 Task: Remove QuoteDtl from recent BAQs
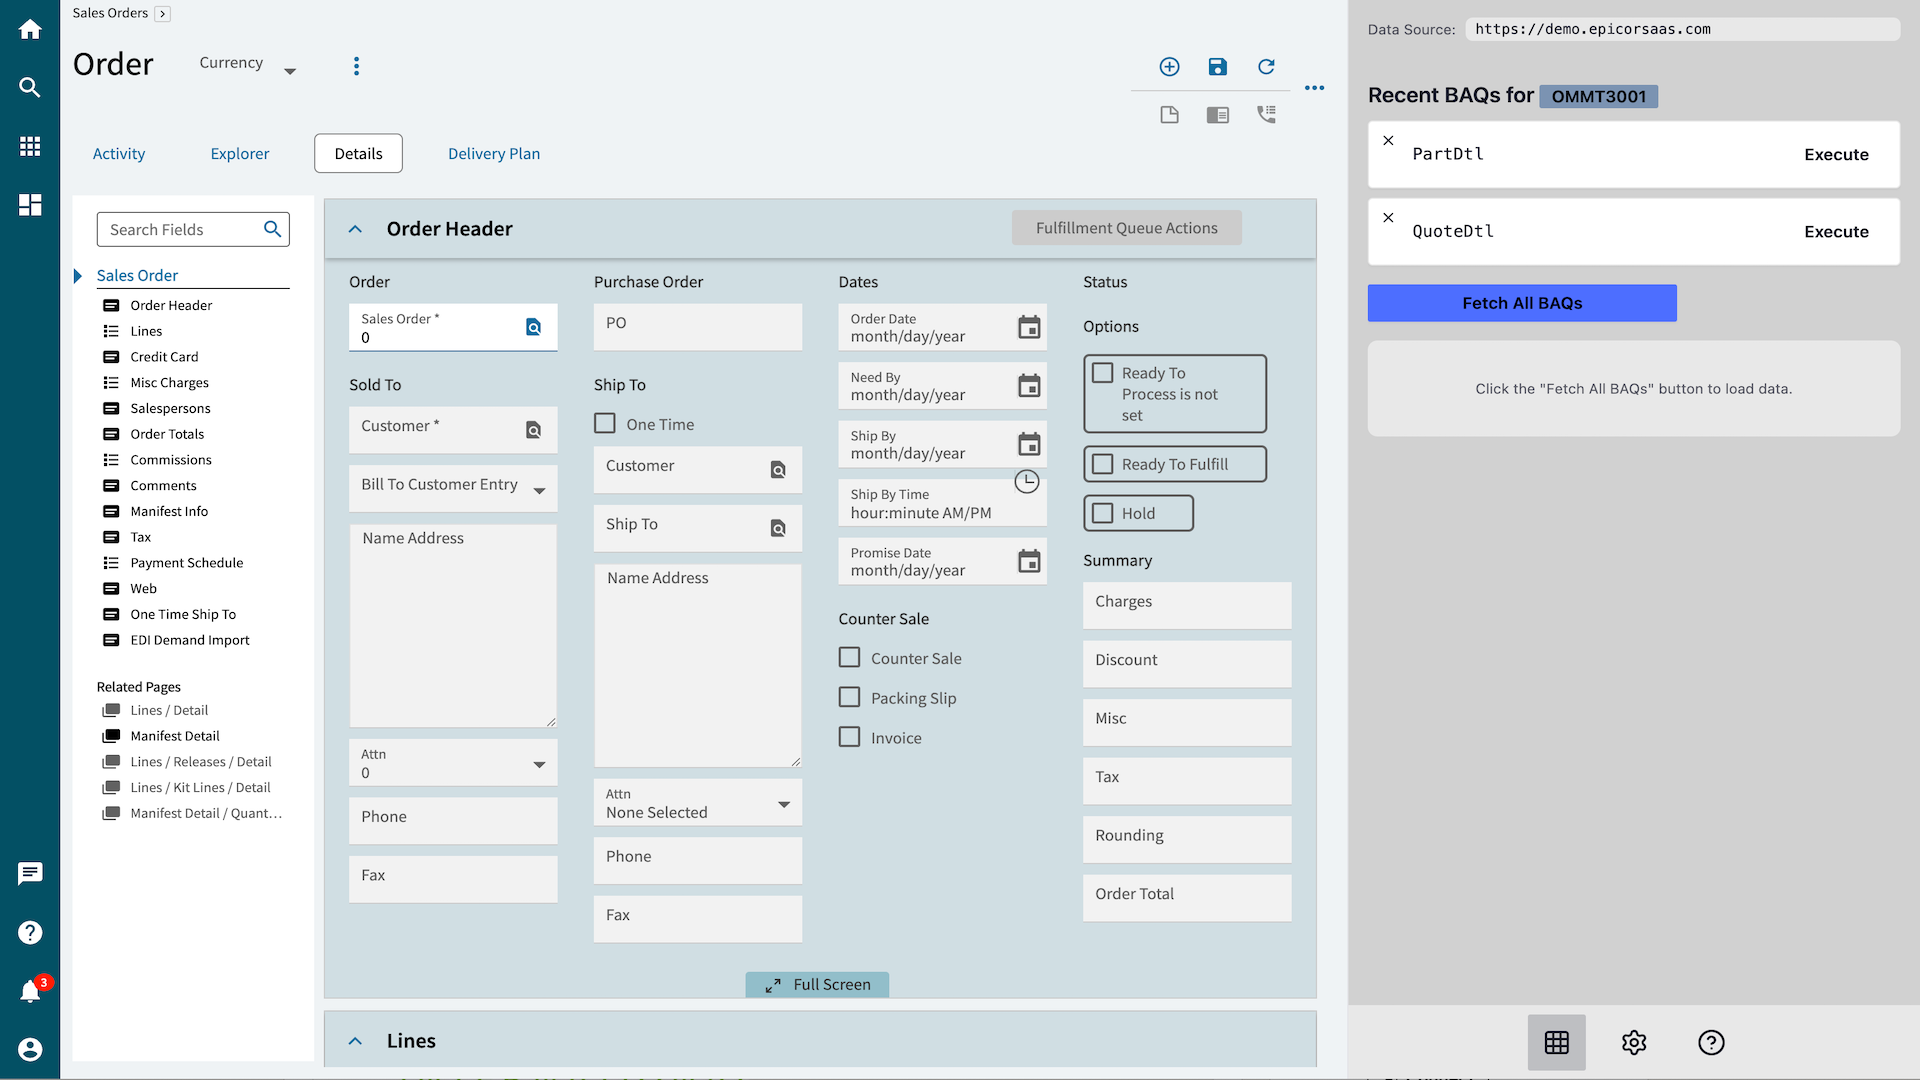tap(1388, 217)
